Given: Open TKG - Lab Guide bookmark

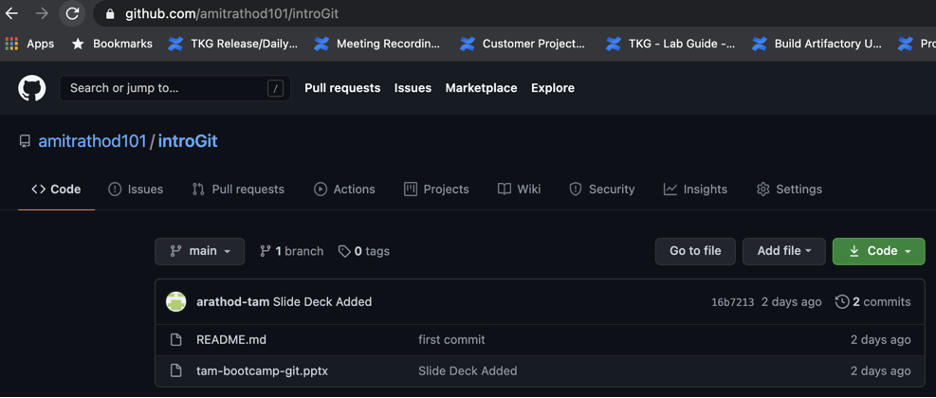Looking at the screenshot, I should tap(670, 44).
